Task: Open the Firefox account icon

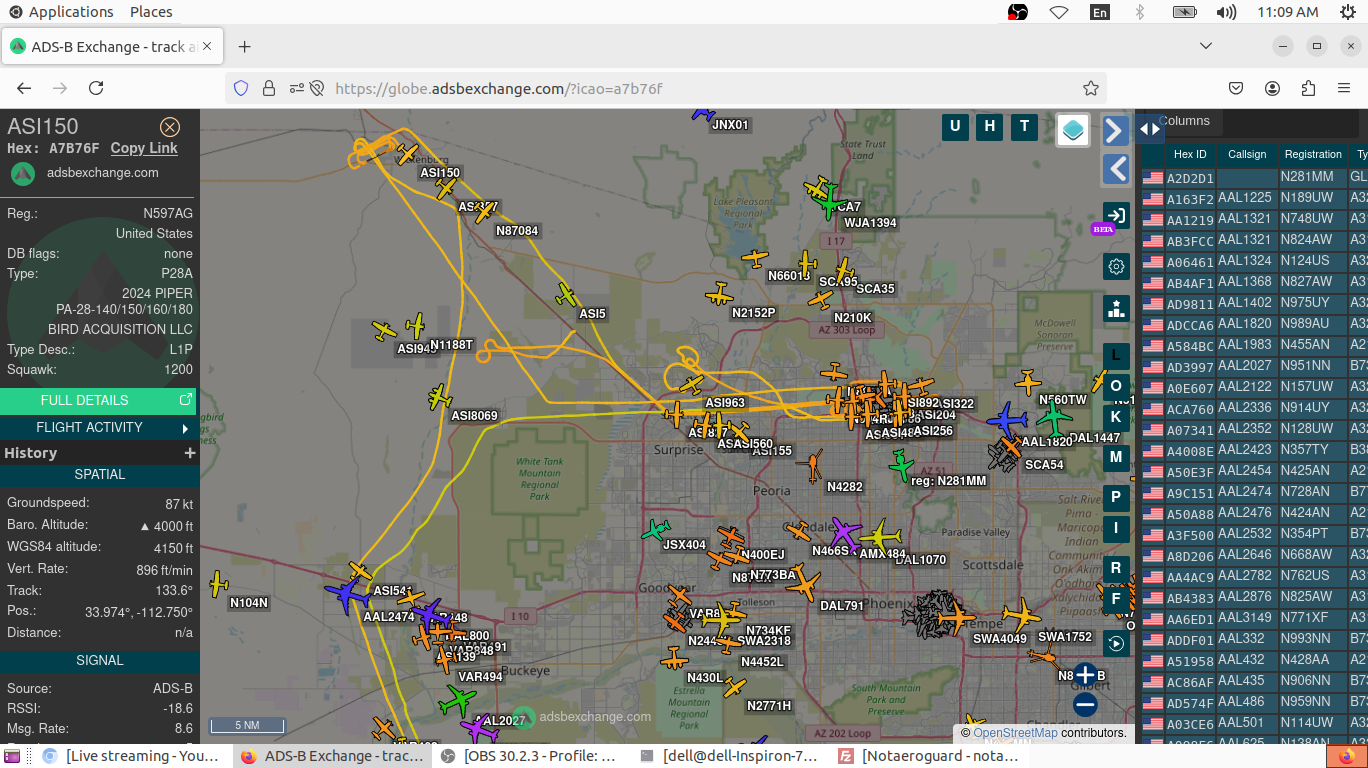Action: coord(1272,88)
